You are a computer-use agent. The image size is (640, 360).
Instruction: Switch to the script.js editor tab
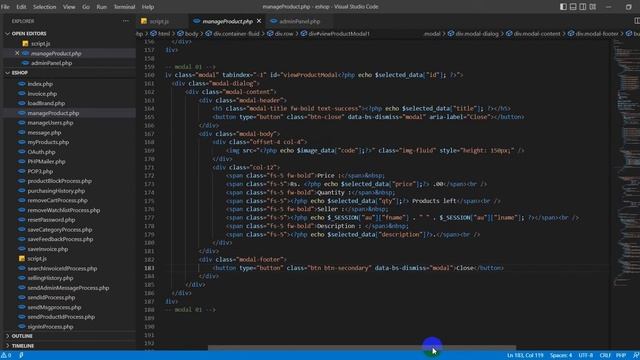pyautogui.click(x=162, y=21)
